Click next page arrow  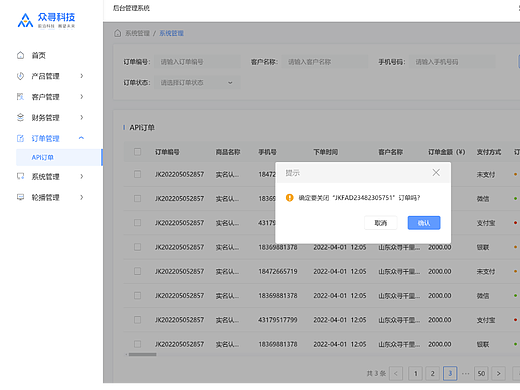coord(498,373)
